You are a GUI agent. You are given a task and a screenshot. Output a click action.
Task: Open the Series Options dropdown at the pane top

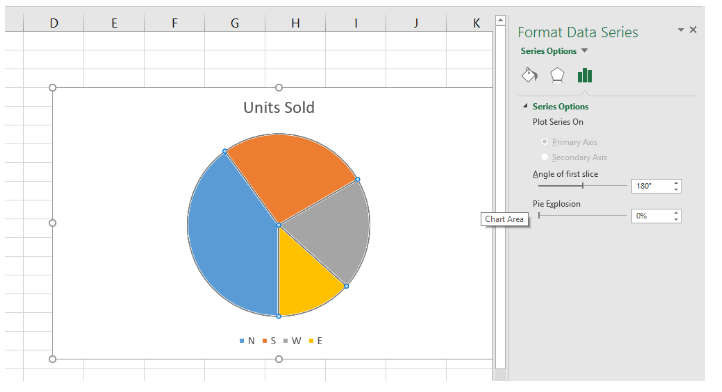pyautogui.click(x=584, y=51)
